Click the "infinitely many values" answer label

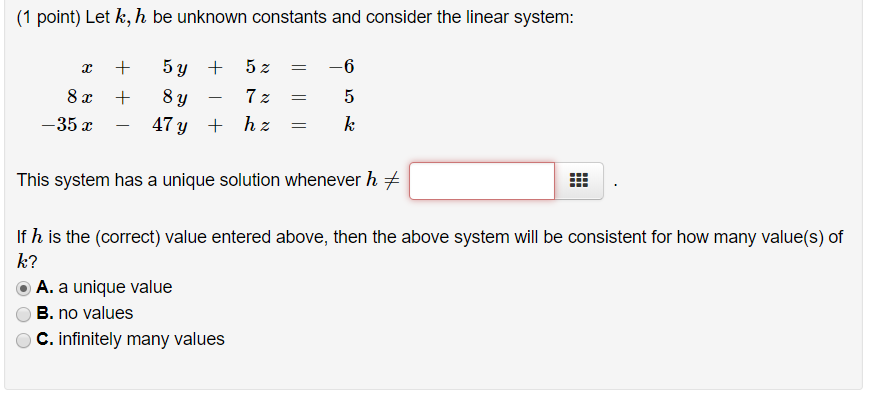pos(141,340)
